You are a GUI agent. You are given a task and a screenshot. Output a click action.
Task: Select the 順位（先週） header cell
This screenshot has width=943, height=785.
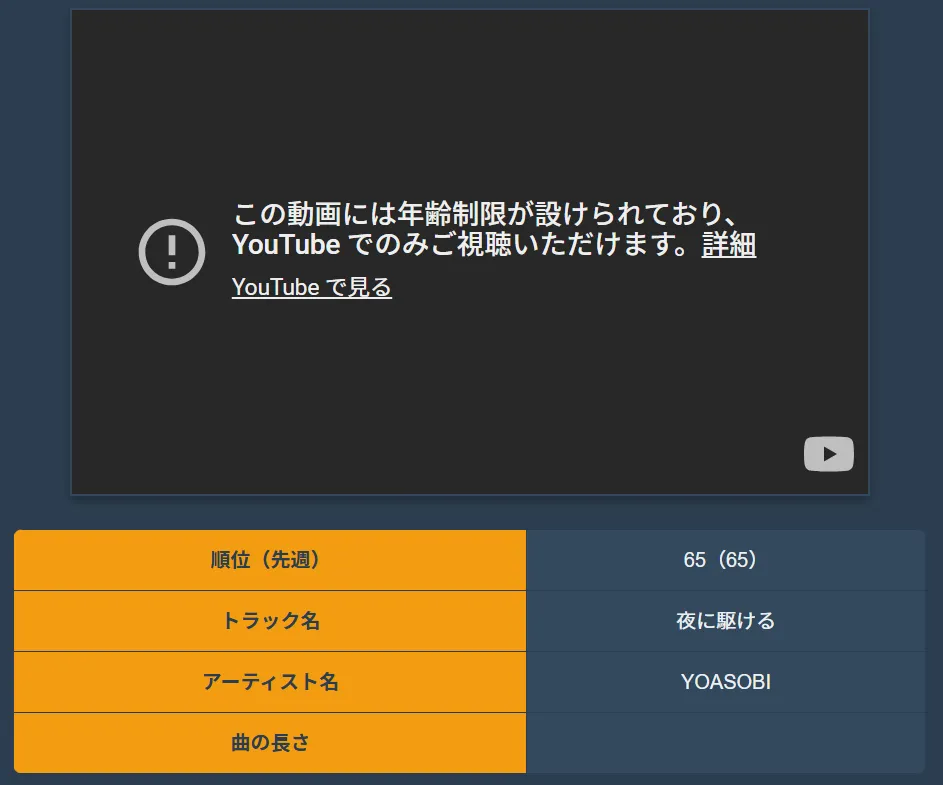(x=270, y=560)
